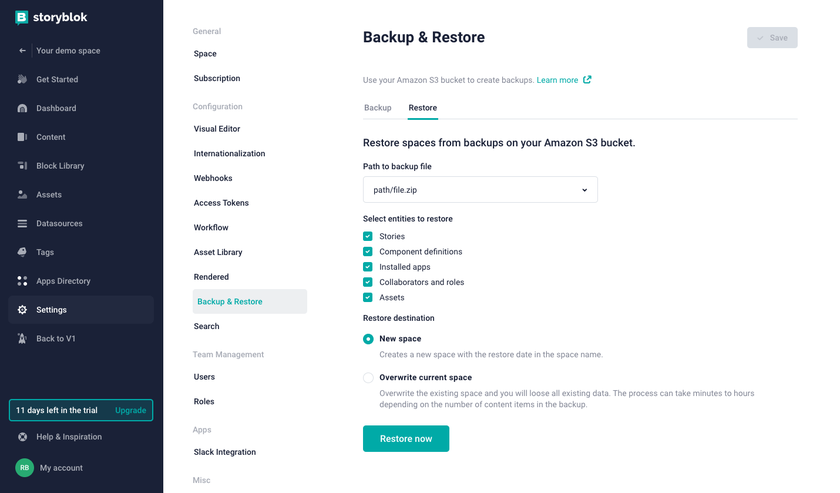Click the Storyblok logo icon
The height and width of the screenshot is (493, 840).
22,17
